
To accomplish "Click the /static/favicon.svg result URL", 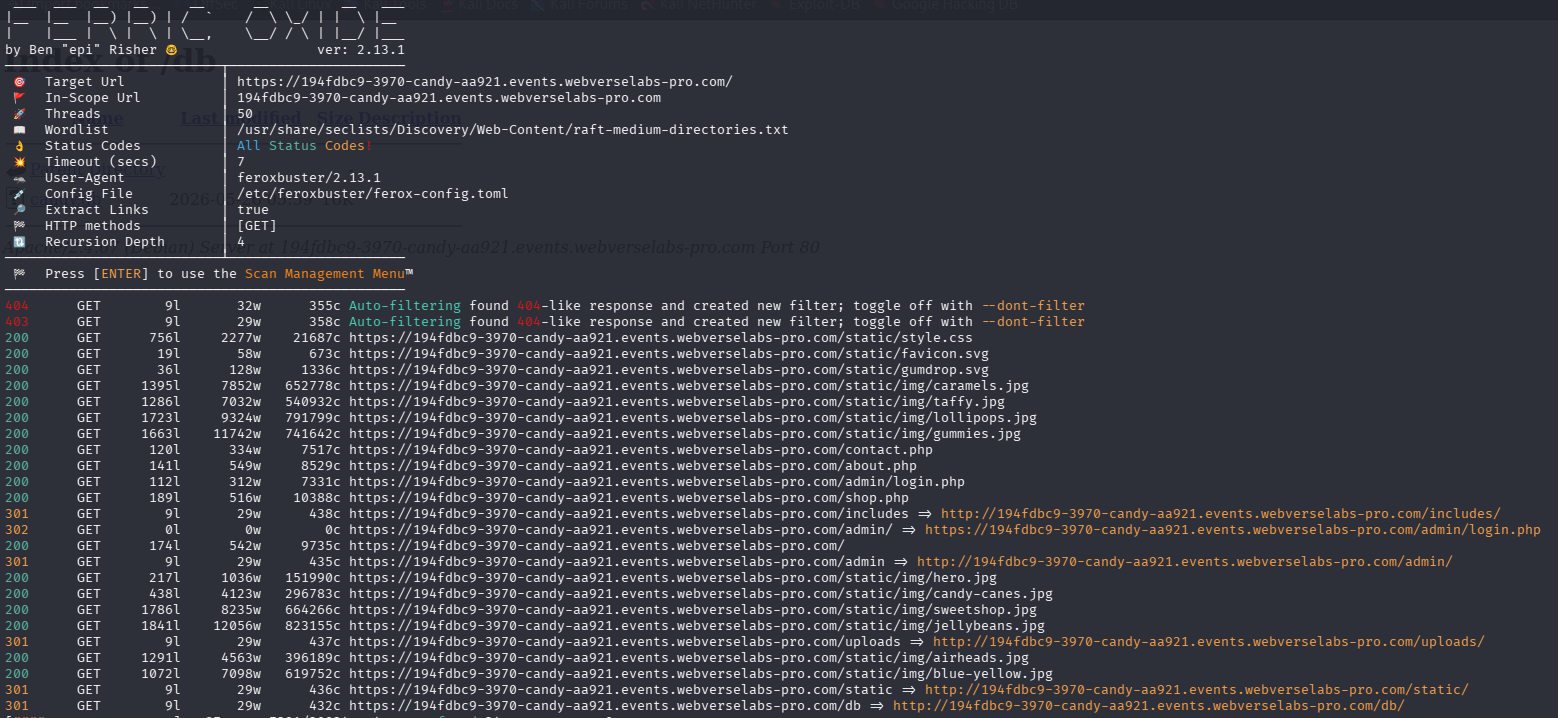I will pyautogui.click(x=669, y=354).
